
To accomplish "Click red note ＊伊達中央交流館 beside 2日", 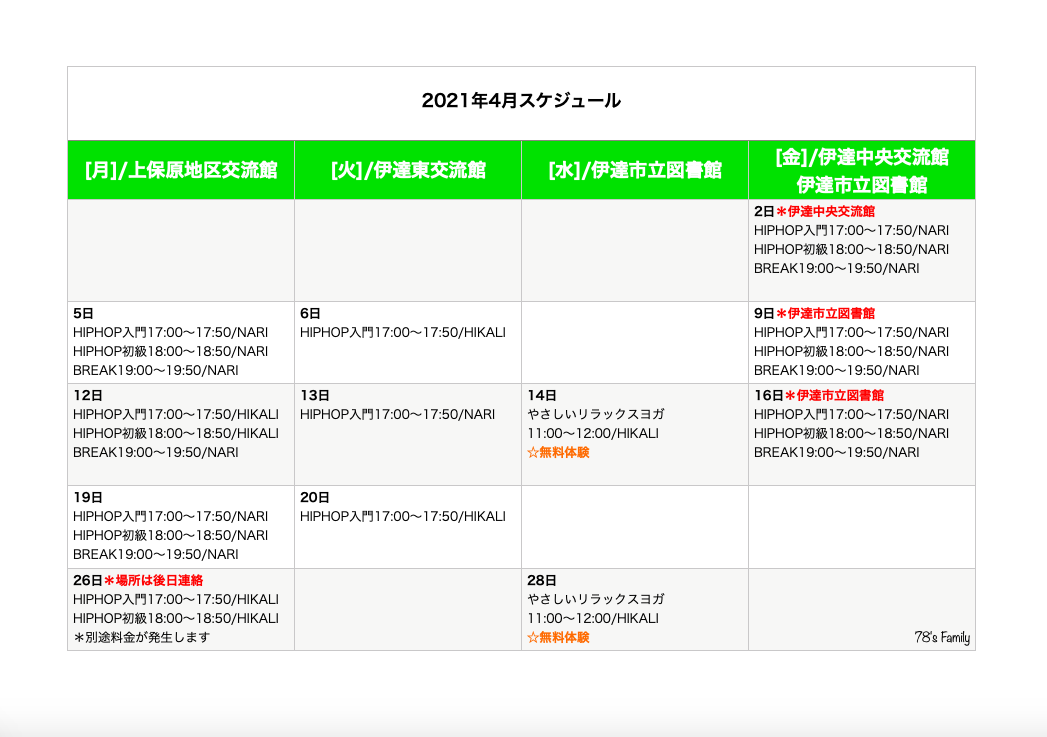I will point(825,212).
